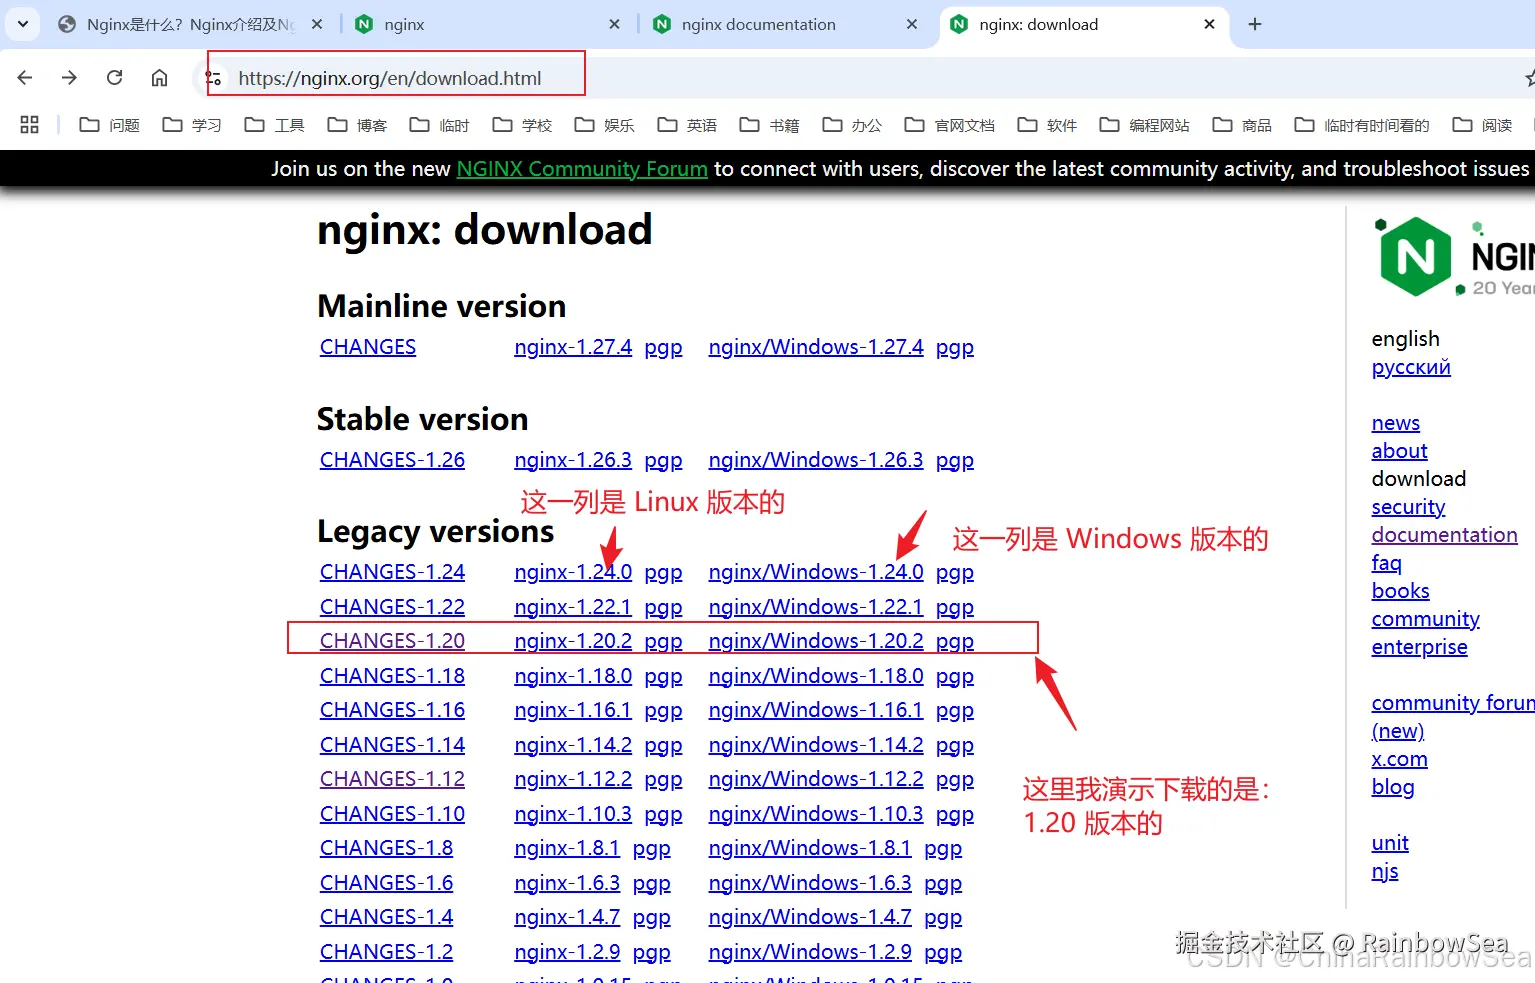Download stable nginx-1.26.3 source
1535x983 pixels.
tap(573, 460)
